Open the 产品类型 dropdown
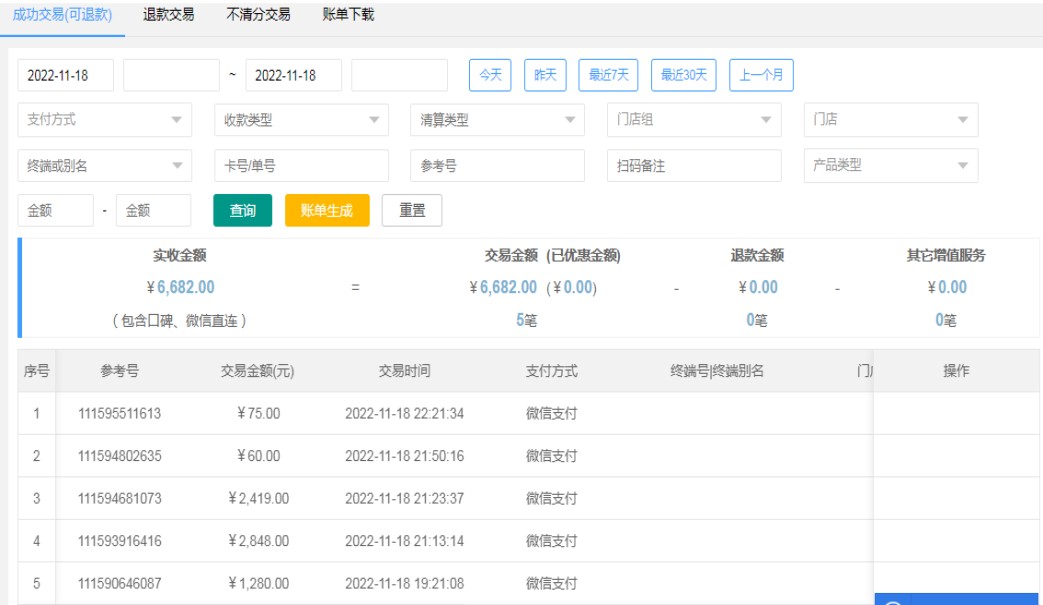Image resolution: width=1043 pixels, height=605 pixels. pyautogui.click(x=890, y=166)
